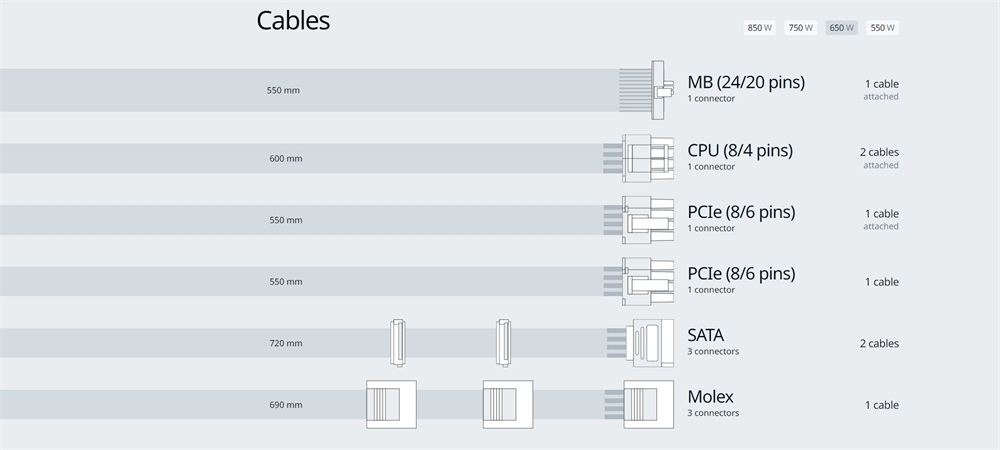Select the 550 W wattage tab

pyautogui.click(x=883, y=27)
